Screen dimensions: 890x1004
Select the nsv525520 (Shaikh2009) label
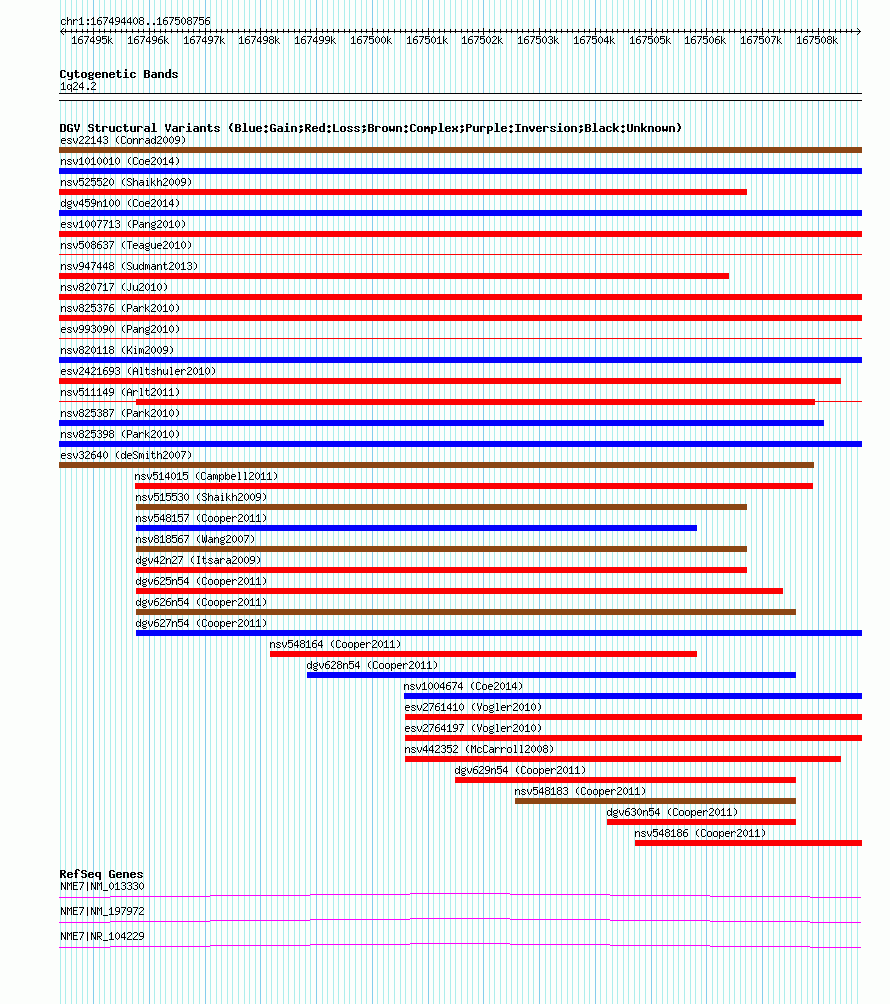[126, 182]
